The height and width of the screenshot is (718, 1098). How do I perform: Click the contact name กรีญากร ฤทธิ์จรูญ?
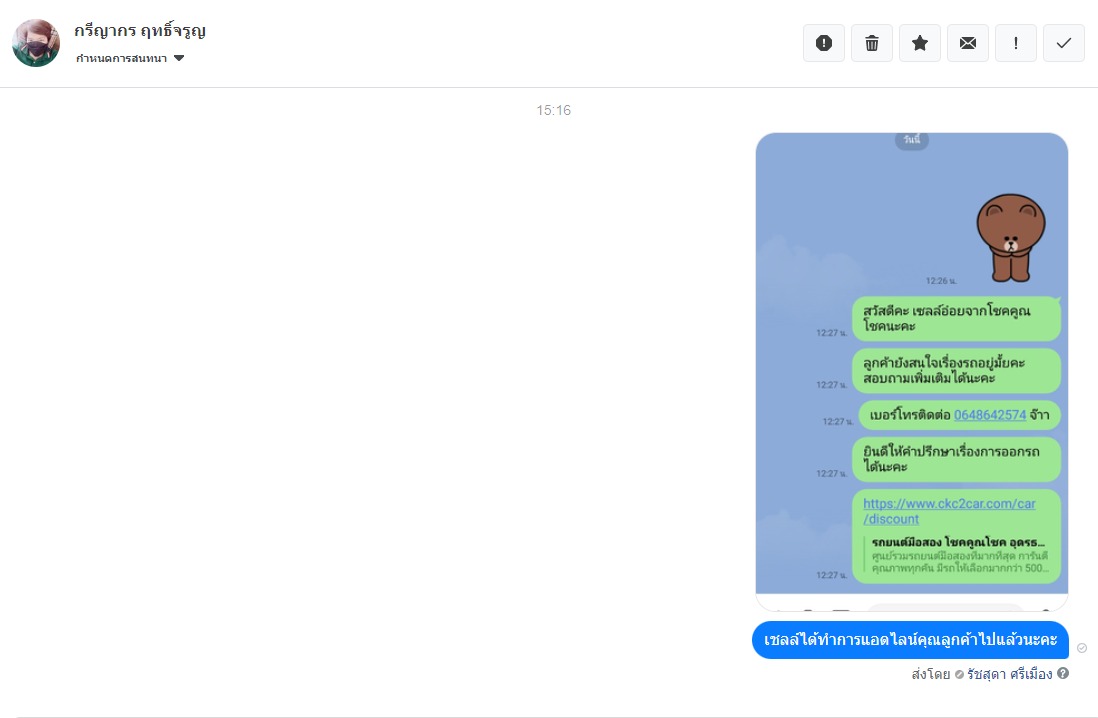(140, 31)
